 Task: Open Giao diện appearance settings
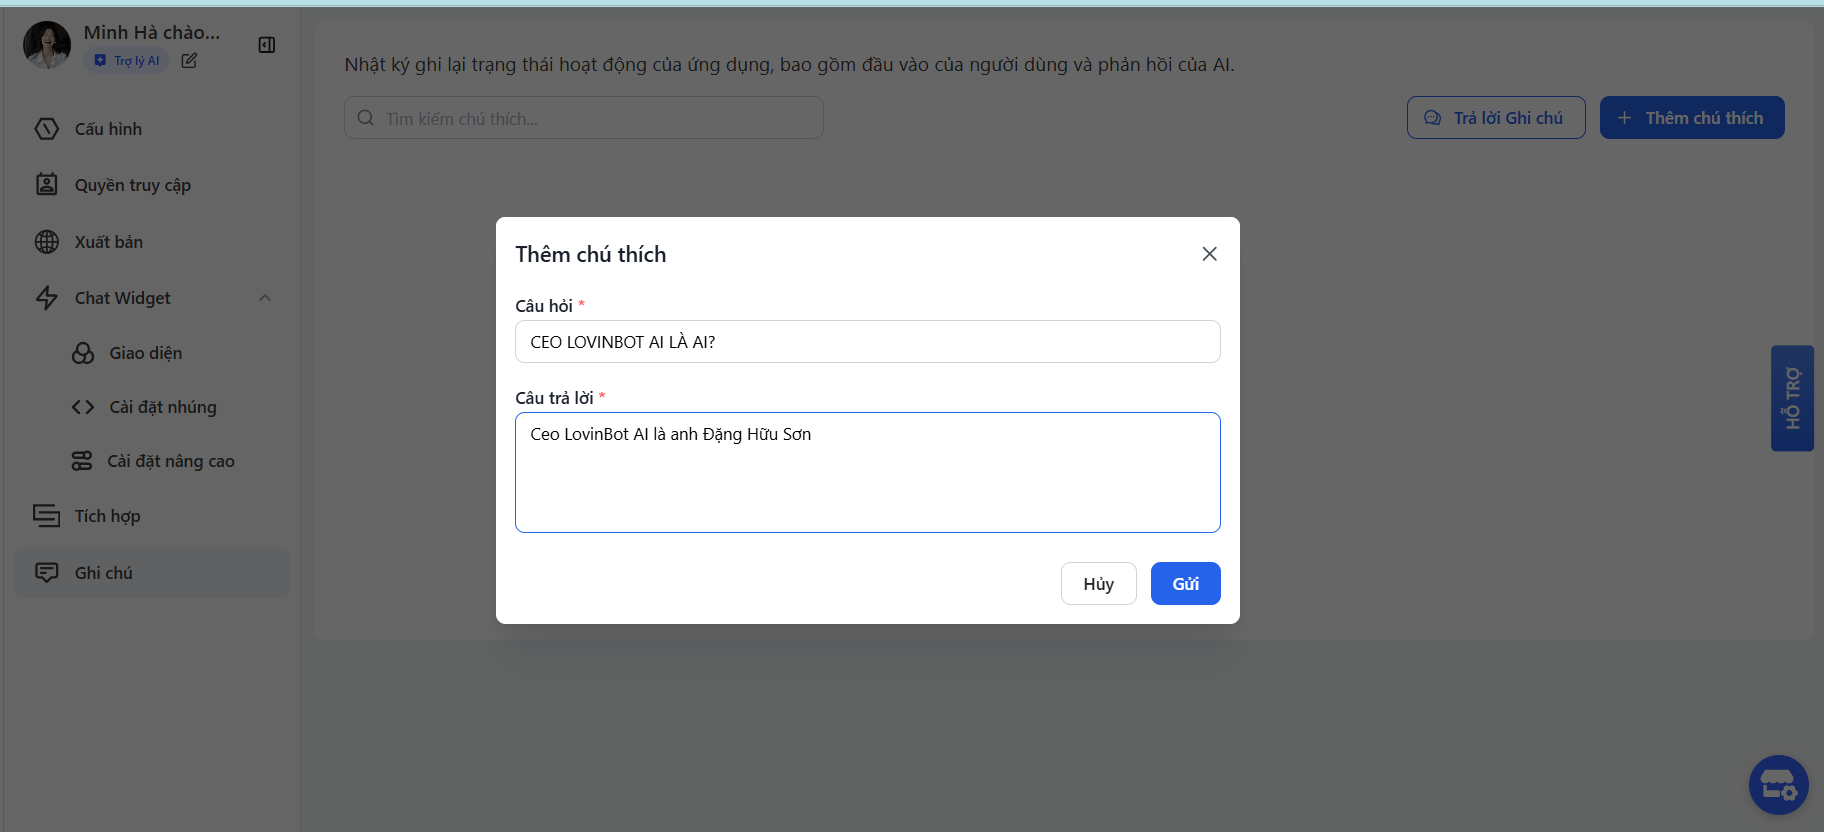145,353
